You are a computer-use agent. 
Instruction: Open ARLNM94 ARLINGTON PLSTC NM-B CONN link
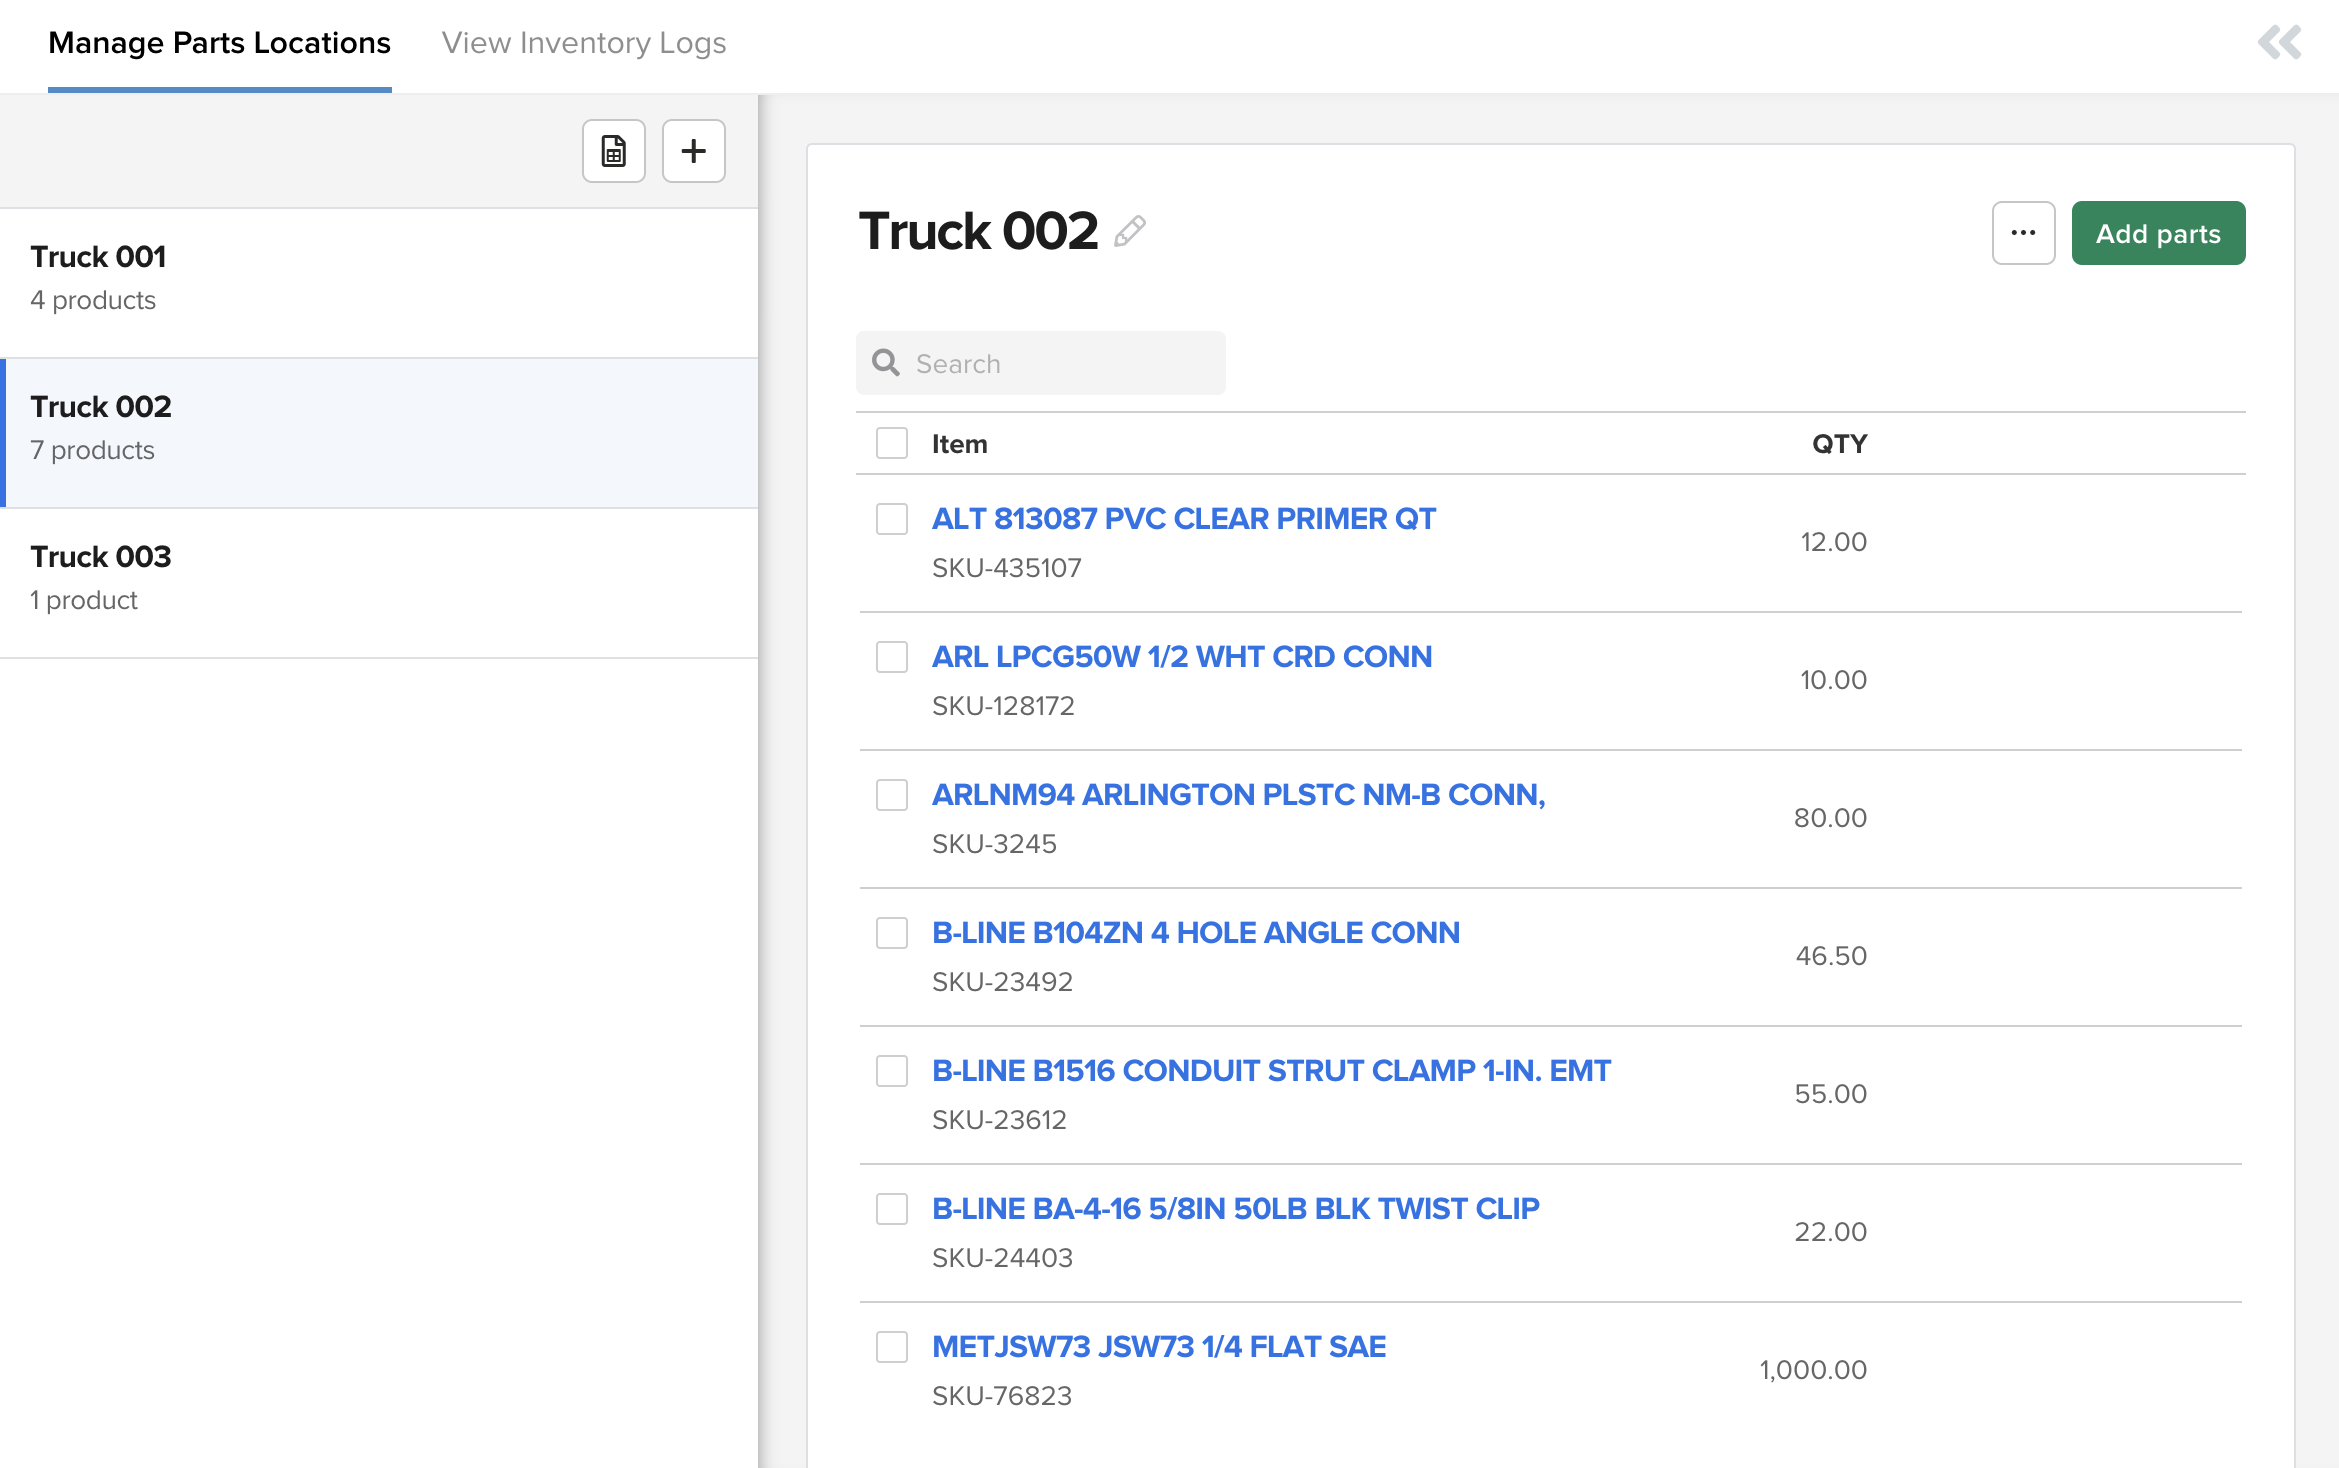[x=1238, y=795]
